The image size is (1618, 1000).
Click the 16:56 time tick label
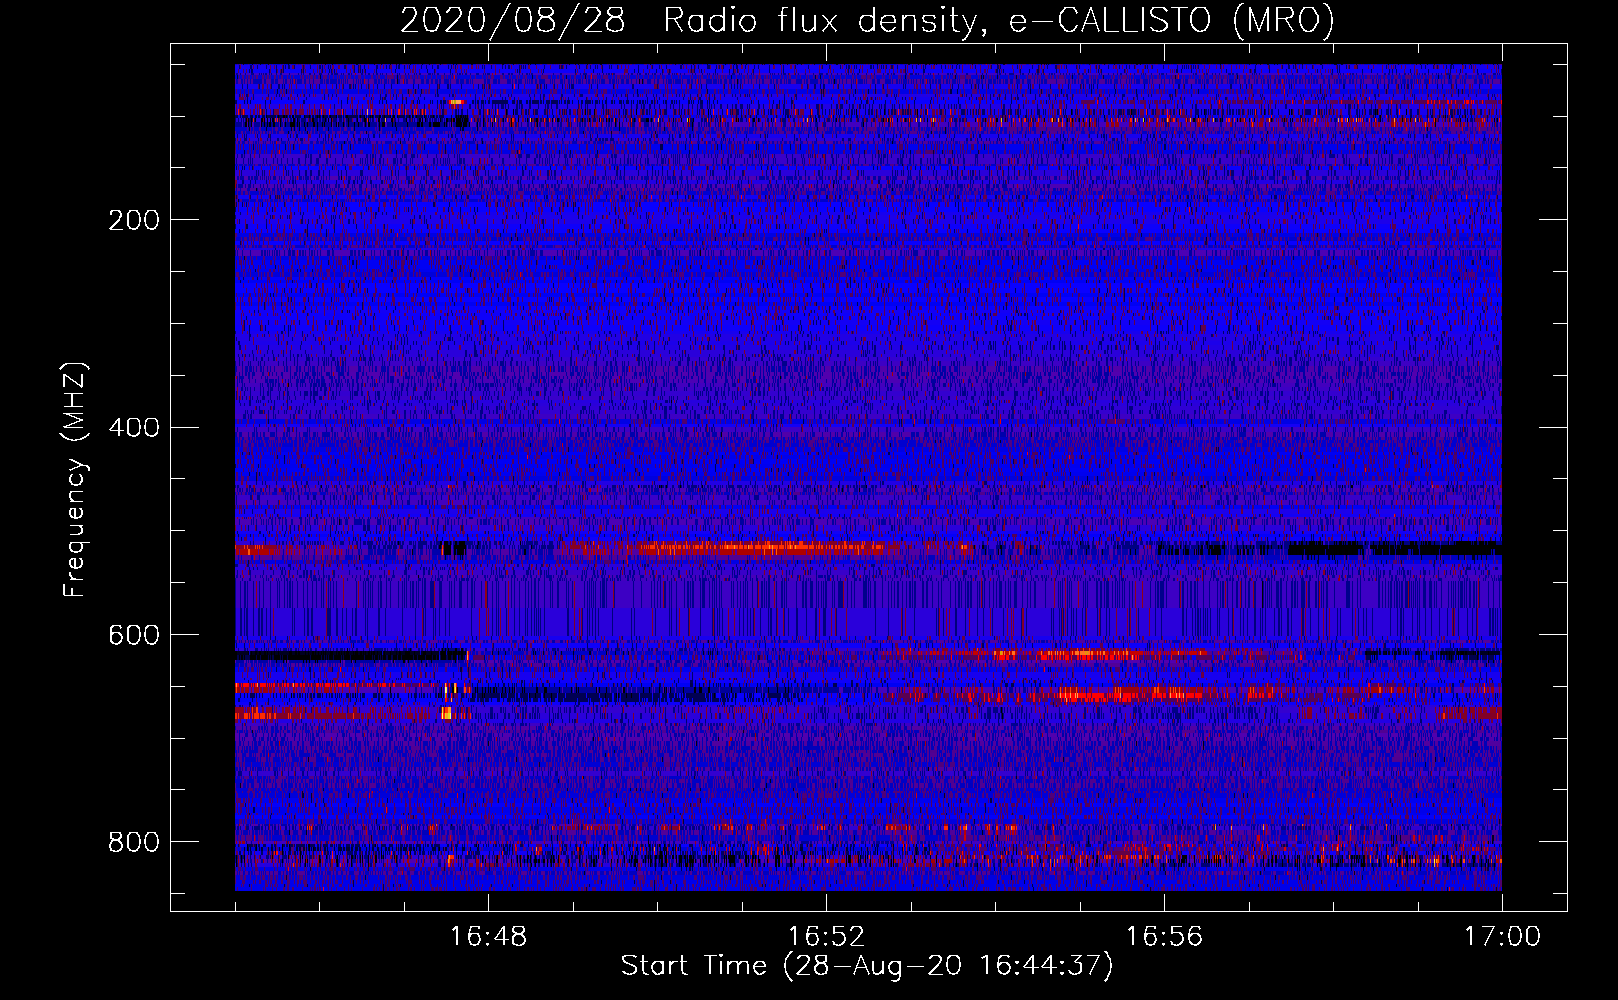click(x=1164, y=937)
